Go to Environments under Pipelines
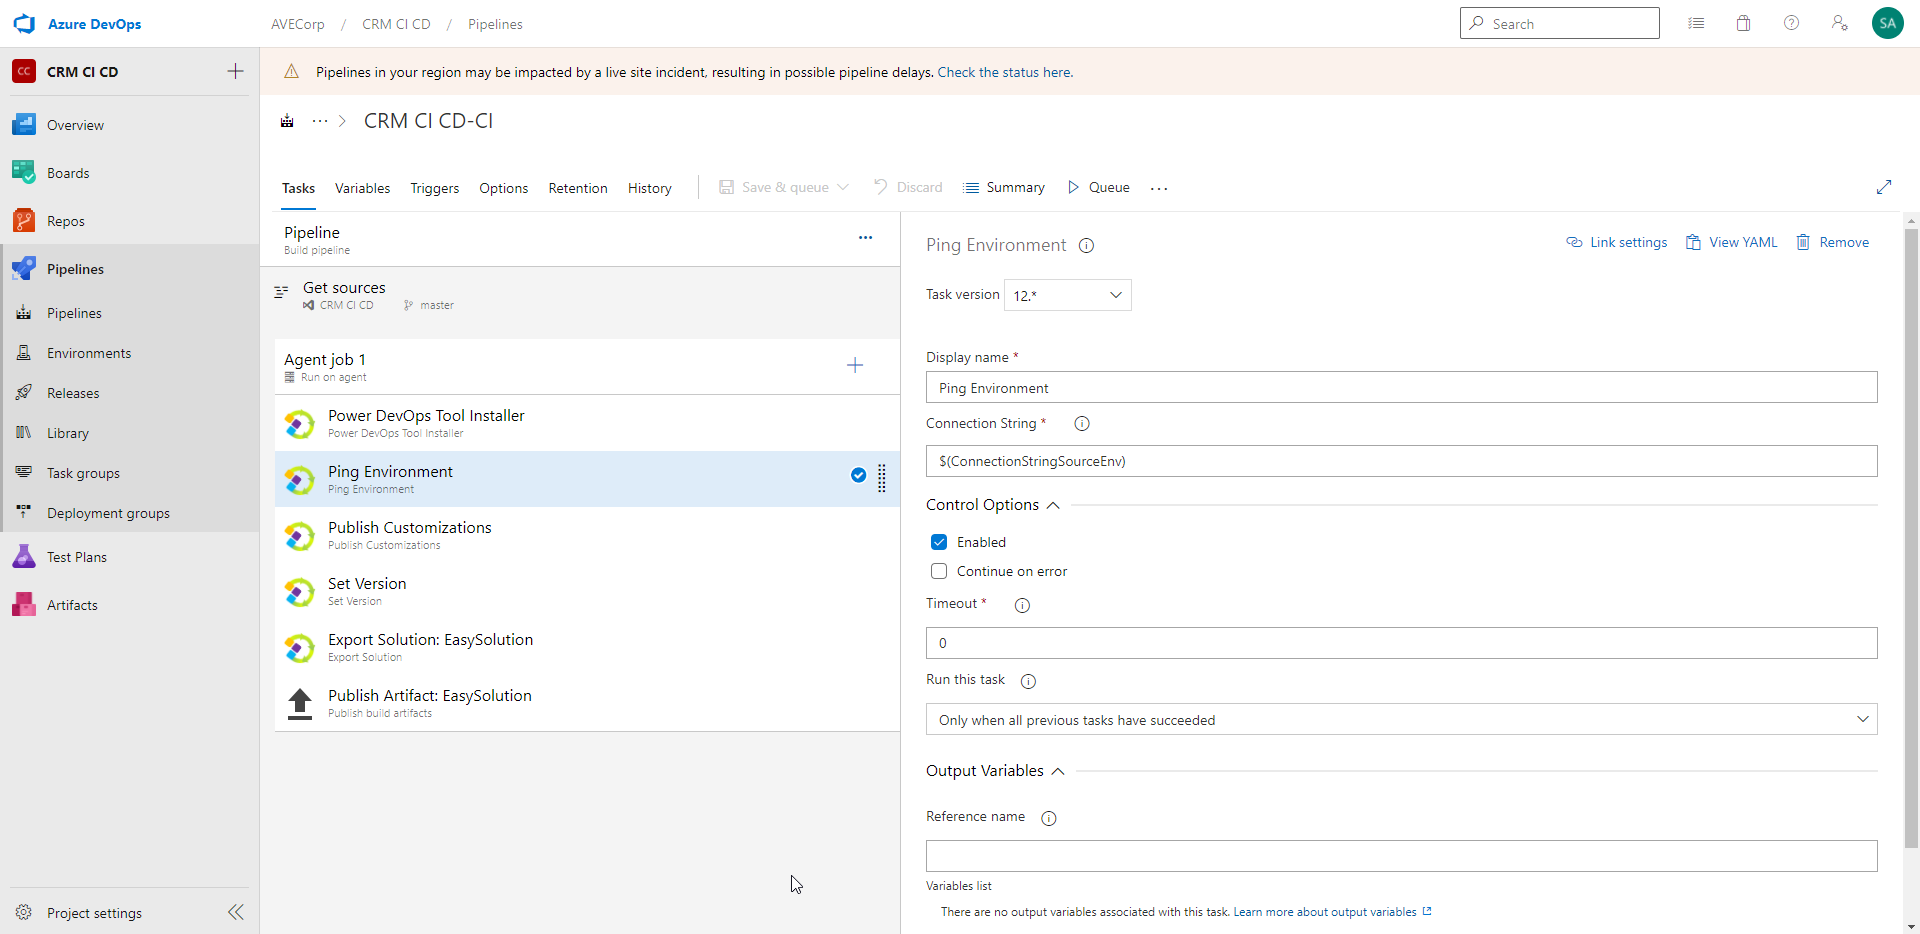The image size is (1920, 934). (89, 353)
